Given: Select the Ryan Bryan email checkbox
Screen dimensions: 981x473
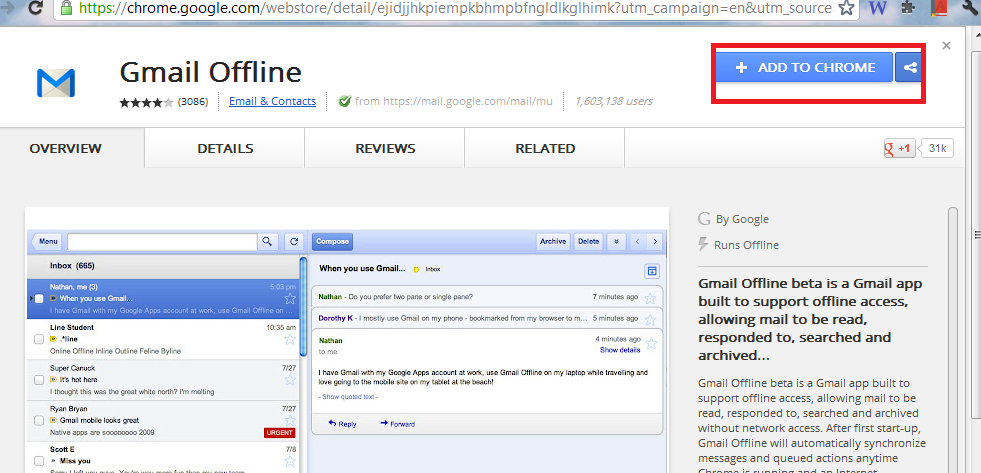Looking at the screenshot, I should [x=39, y=421].
